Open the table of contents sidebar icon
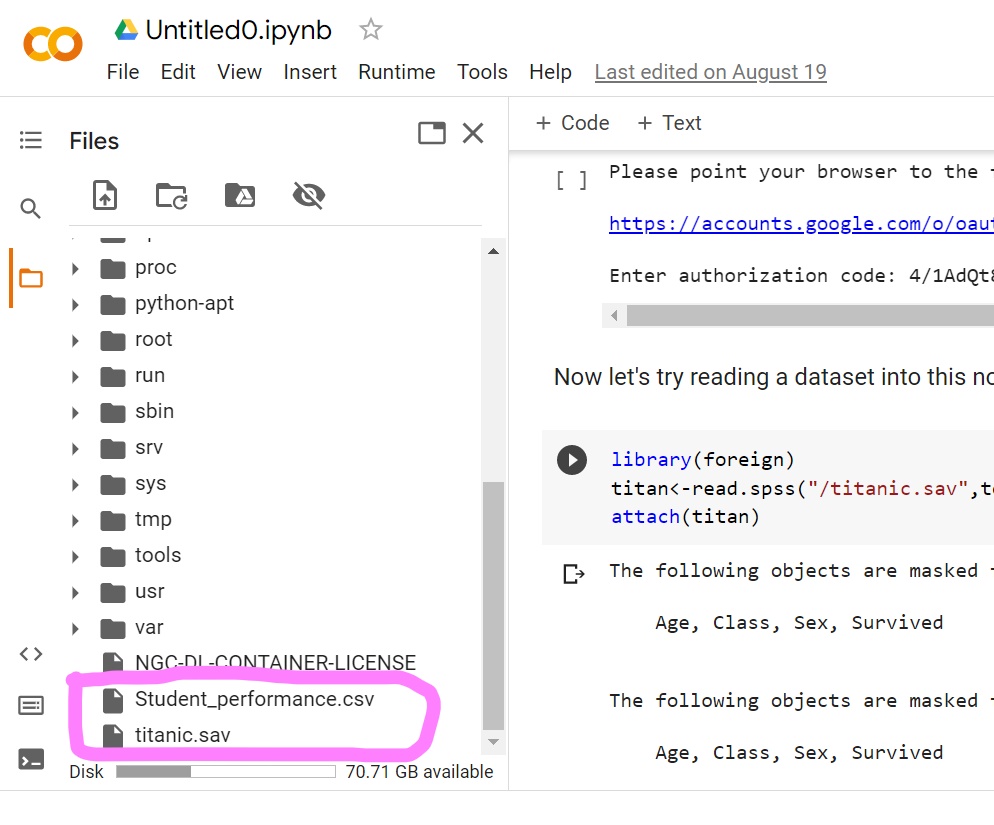The width and height of the screenshot is (994, 825). [31, 140]
